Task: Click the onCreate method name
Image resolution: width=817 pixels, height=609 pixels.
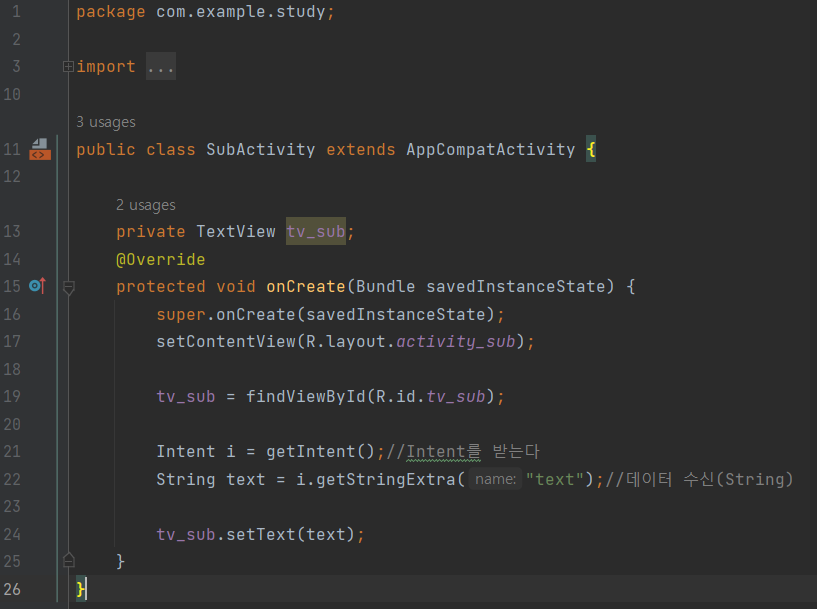Action: [x=306, y=287]
